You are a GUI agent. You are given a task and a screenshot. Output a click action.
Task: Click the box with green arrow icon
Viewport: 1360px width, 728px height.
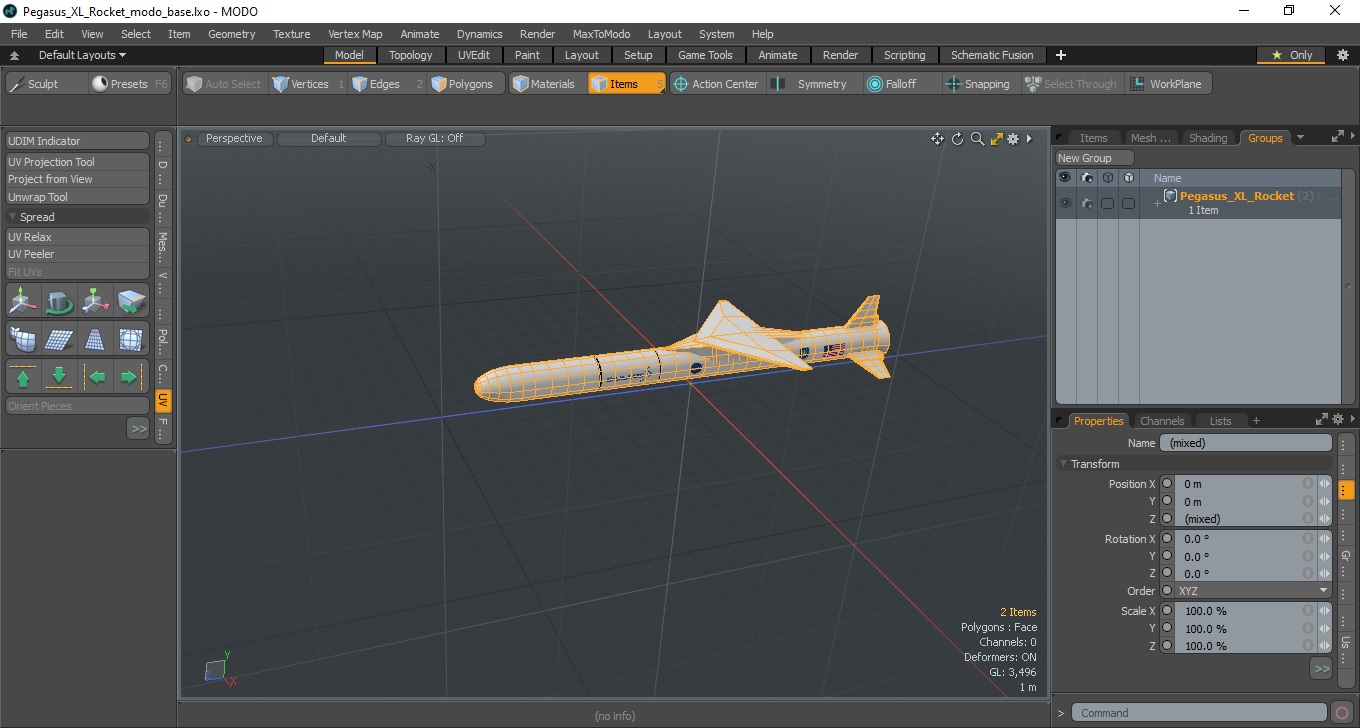click(x=131, y=300)
